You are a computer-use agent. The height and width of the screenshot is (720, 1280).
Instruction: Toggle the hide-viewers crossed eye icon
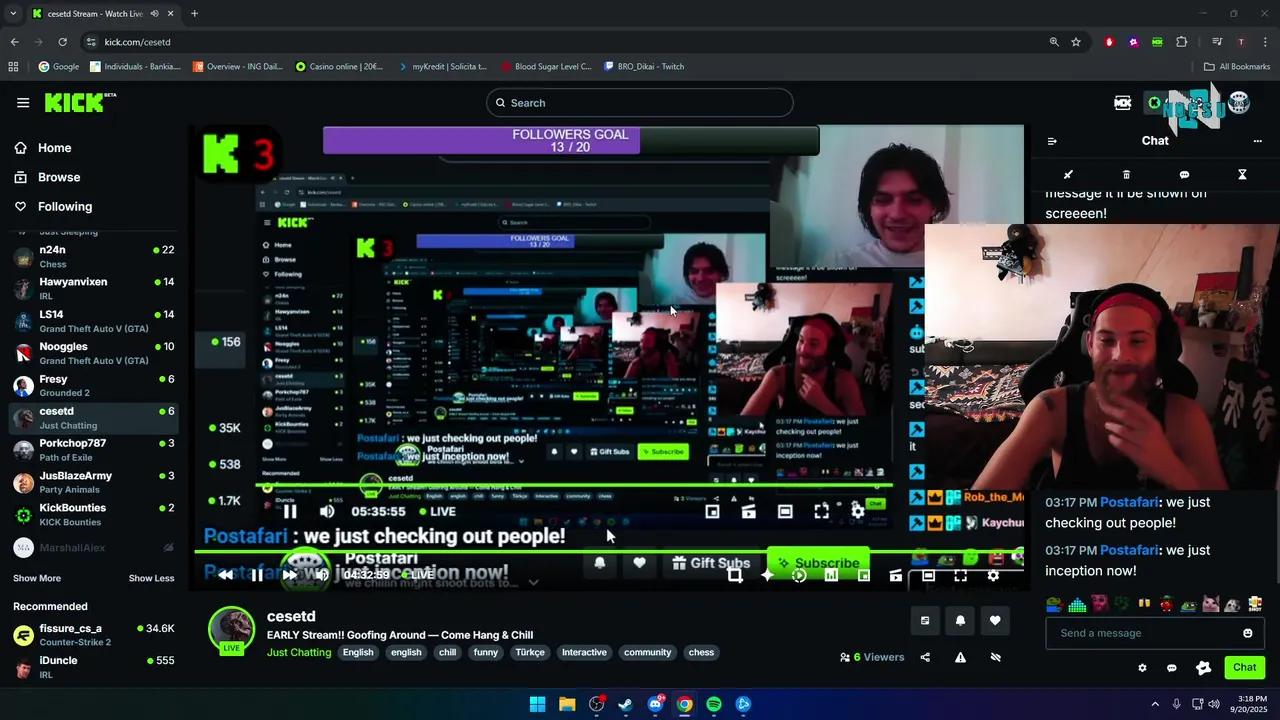(x=995, y=657)
